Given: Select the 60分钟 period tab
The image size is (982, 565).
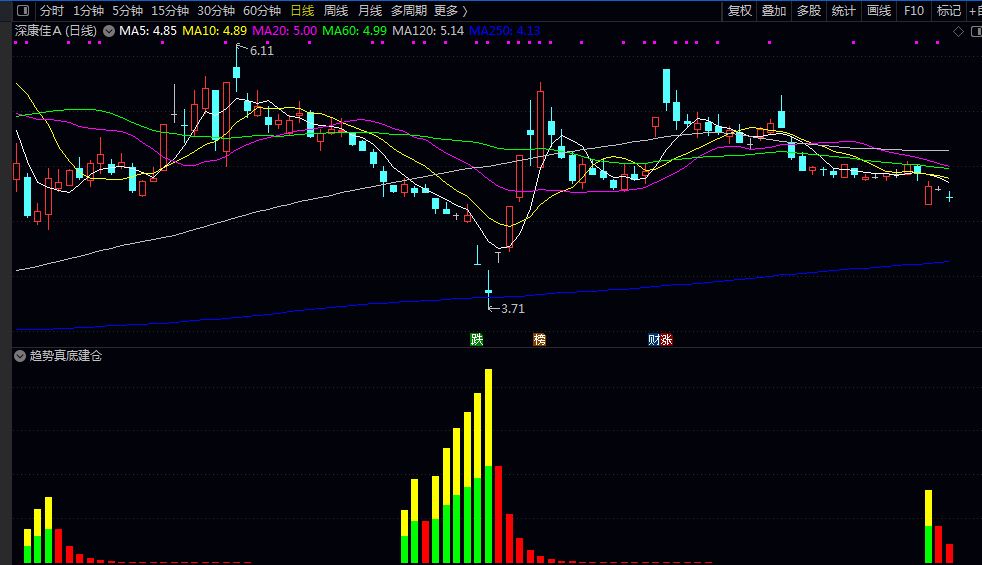Looking at the screenshot, I should tap(262, 11).
